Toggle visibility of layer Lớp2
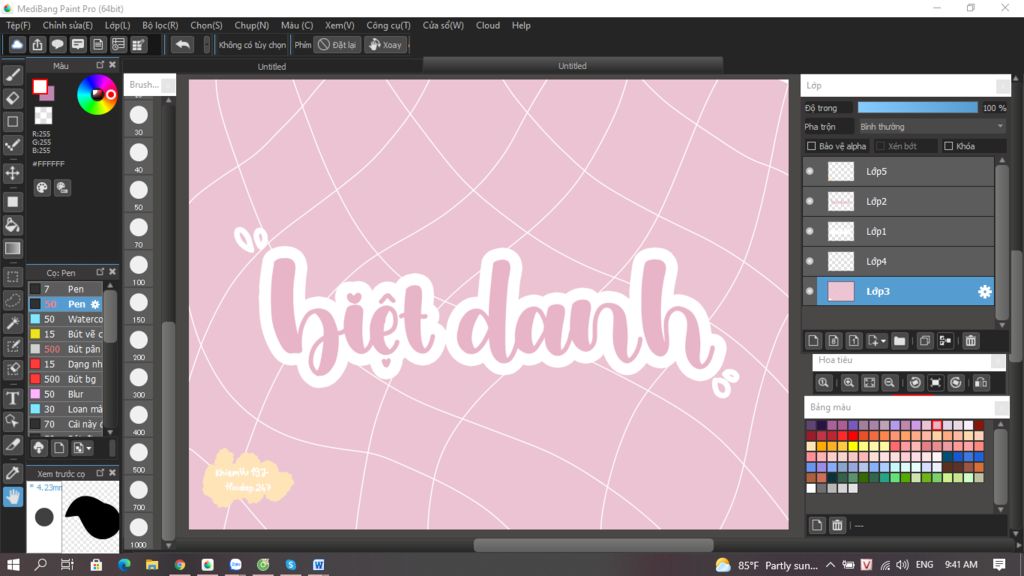The width and height of the screenshot is (1024, 576). tap(810, 201)
